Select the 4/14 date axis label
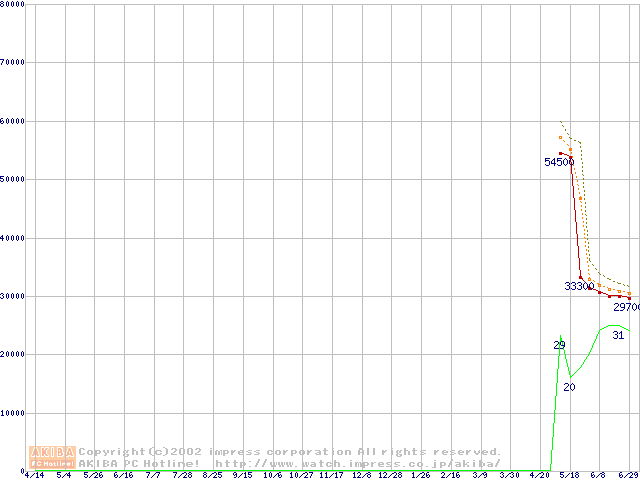Viewport: 640px width, 480px height. (x=34, y=476)
